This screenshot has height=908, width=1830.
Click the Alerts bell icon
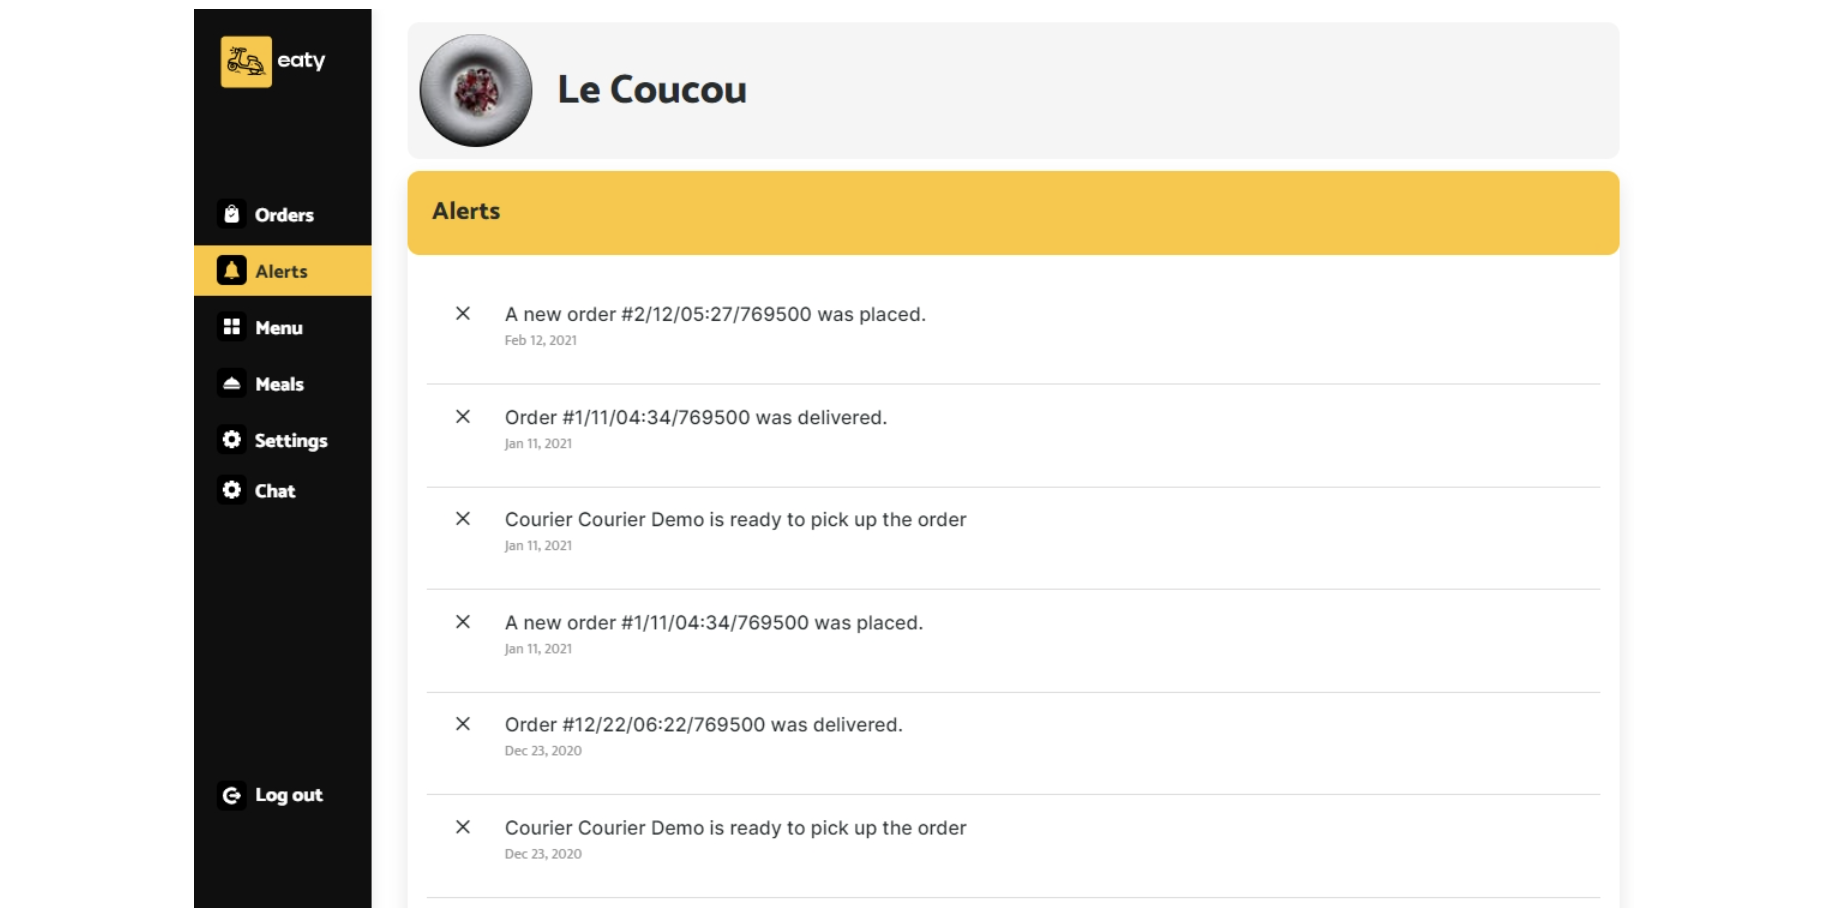click(232, 271)
